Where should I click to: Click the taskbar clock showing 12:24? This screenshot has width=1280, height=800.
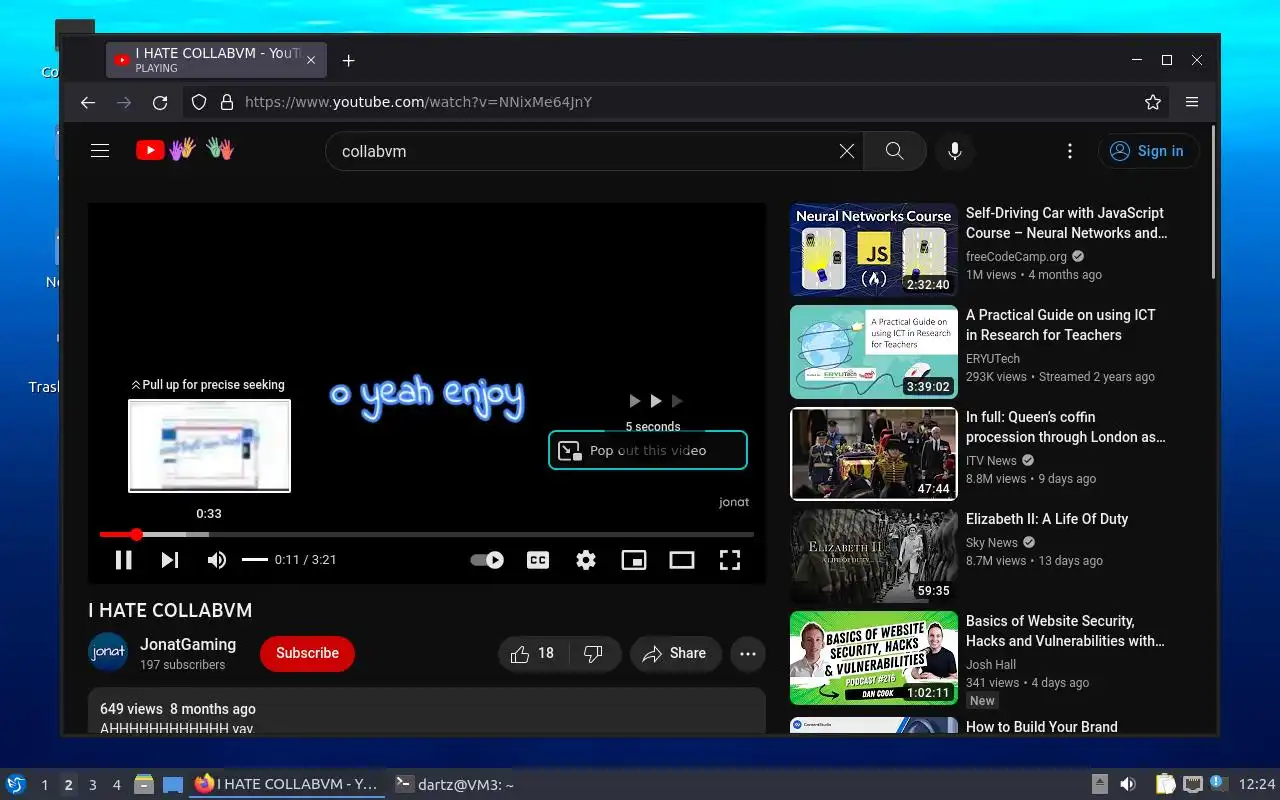(1257, 785)
